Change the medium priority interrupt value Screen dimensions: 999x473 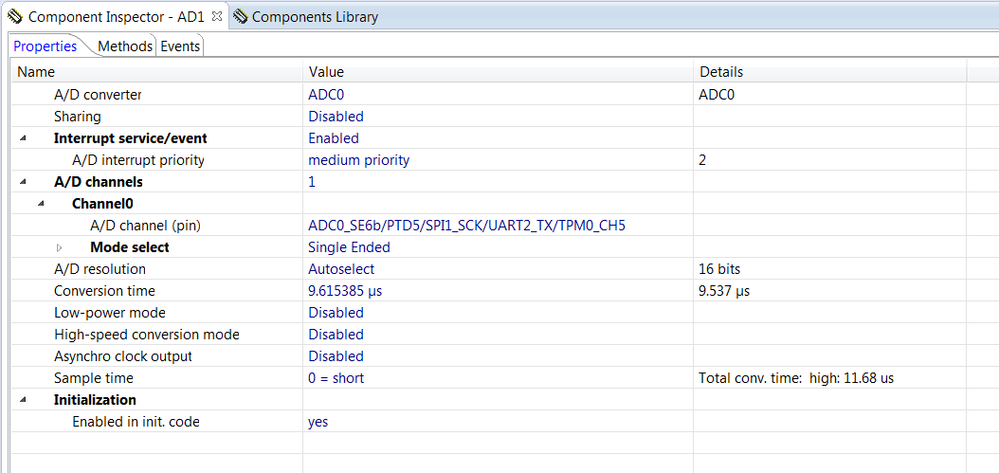coord(359,160)
